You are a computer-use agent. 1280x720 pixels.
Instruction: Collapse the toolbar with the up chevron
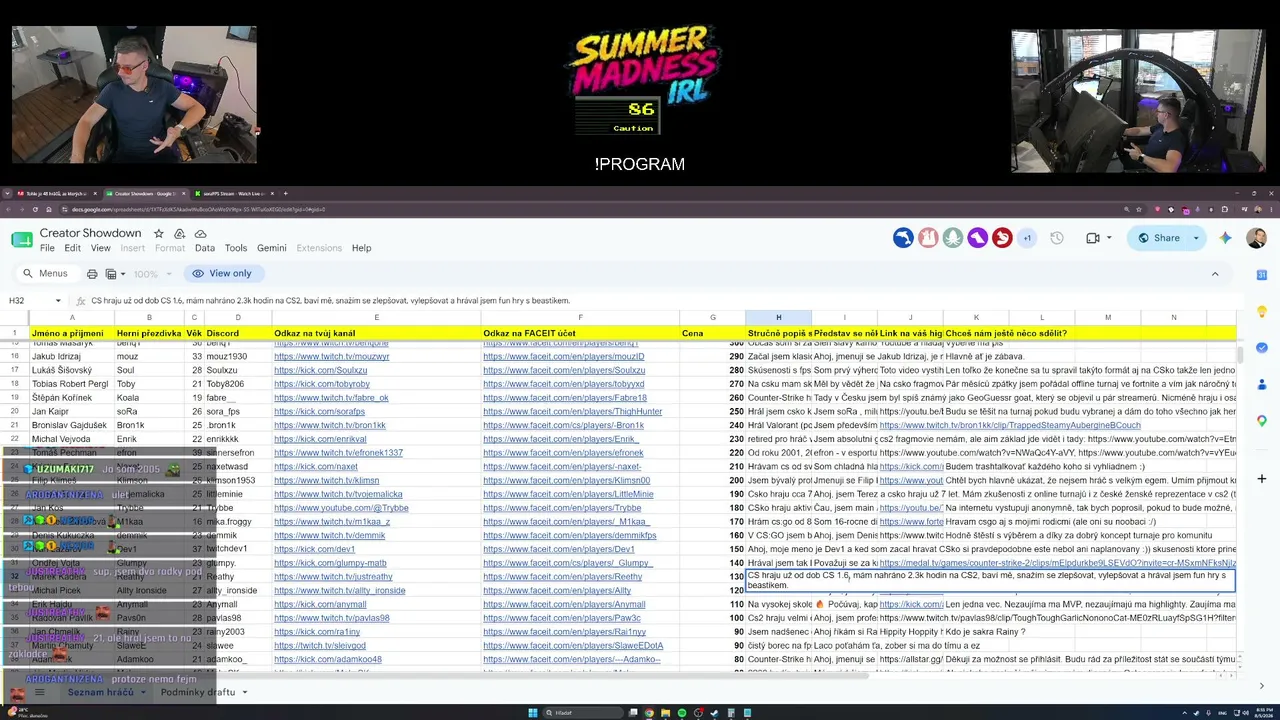coord(1215,274)
